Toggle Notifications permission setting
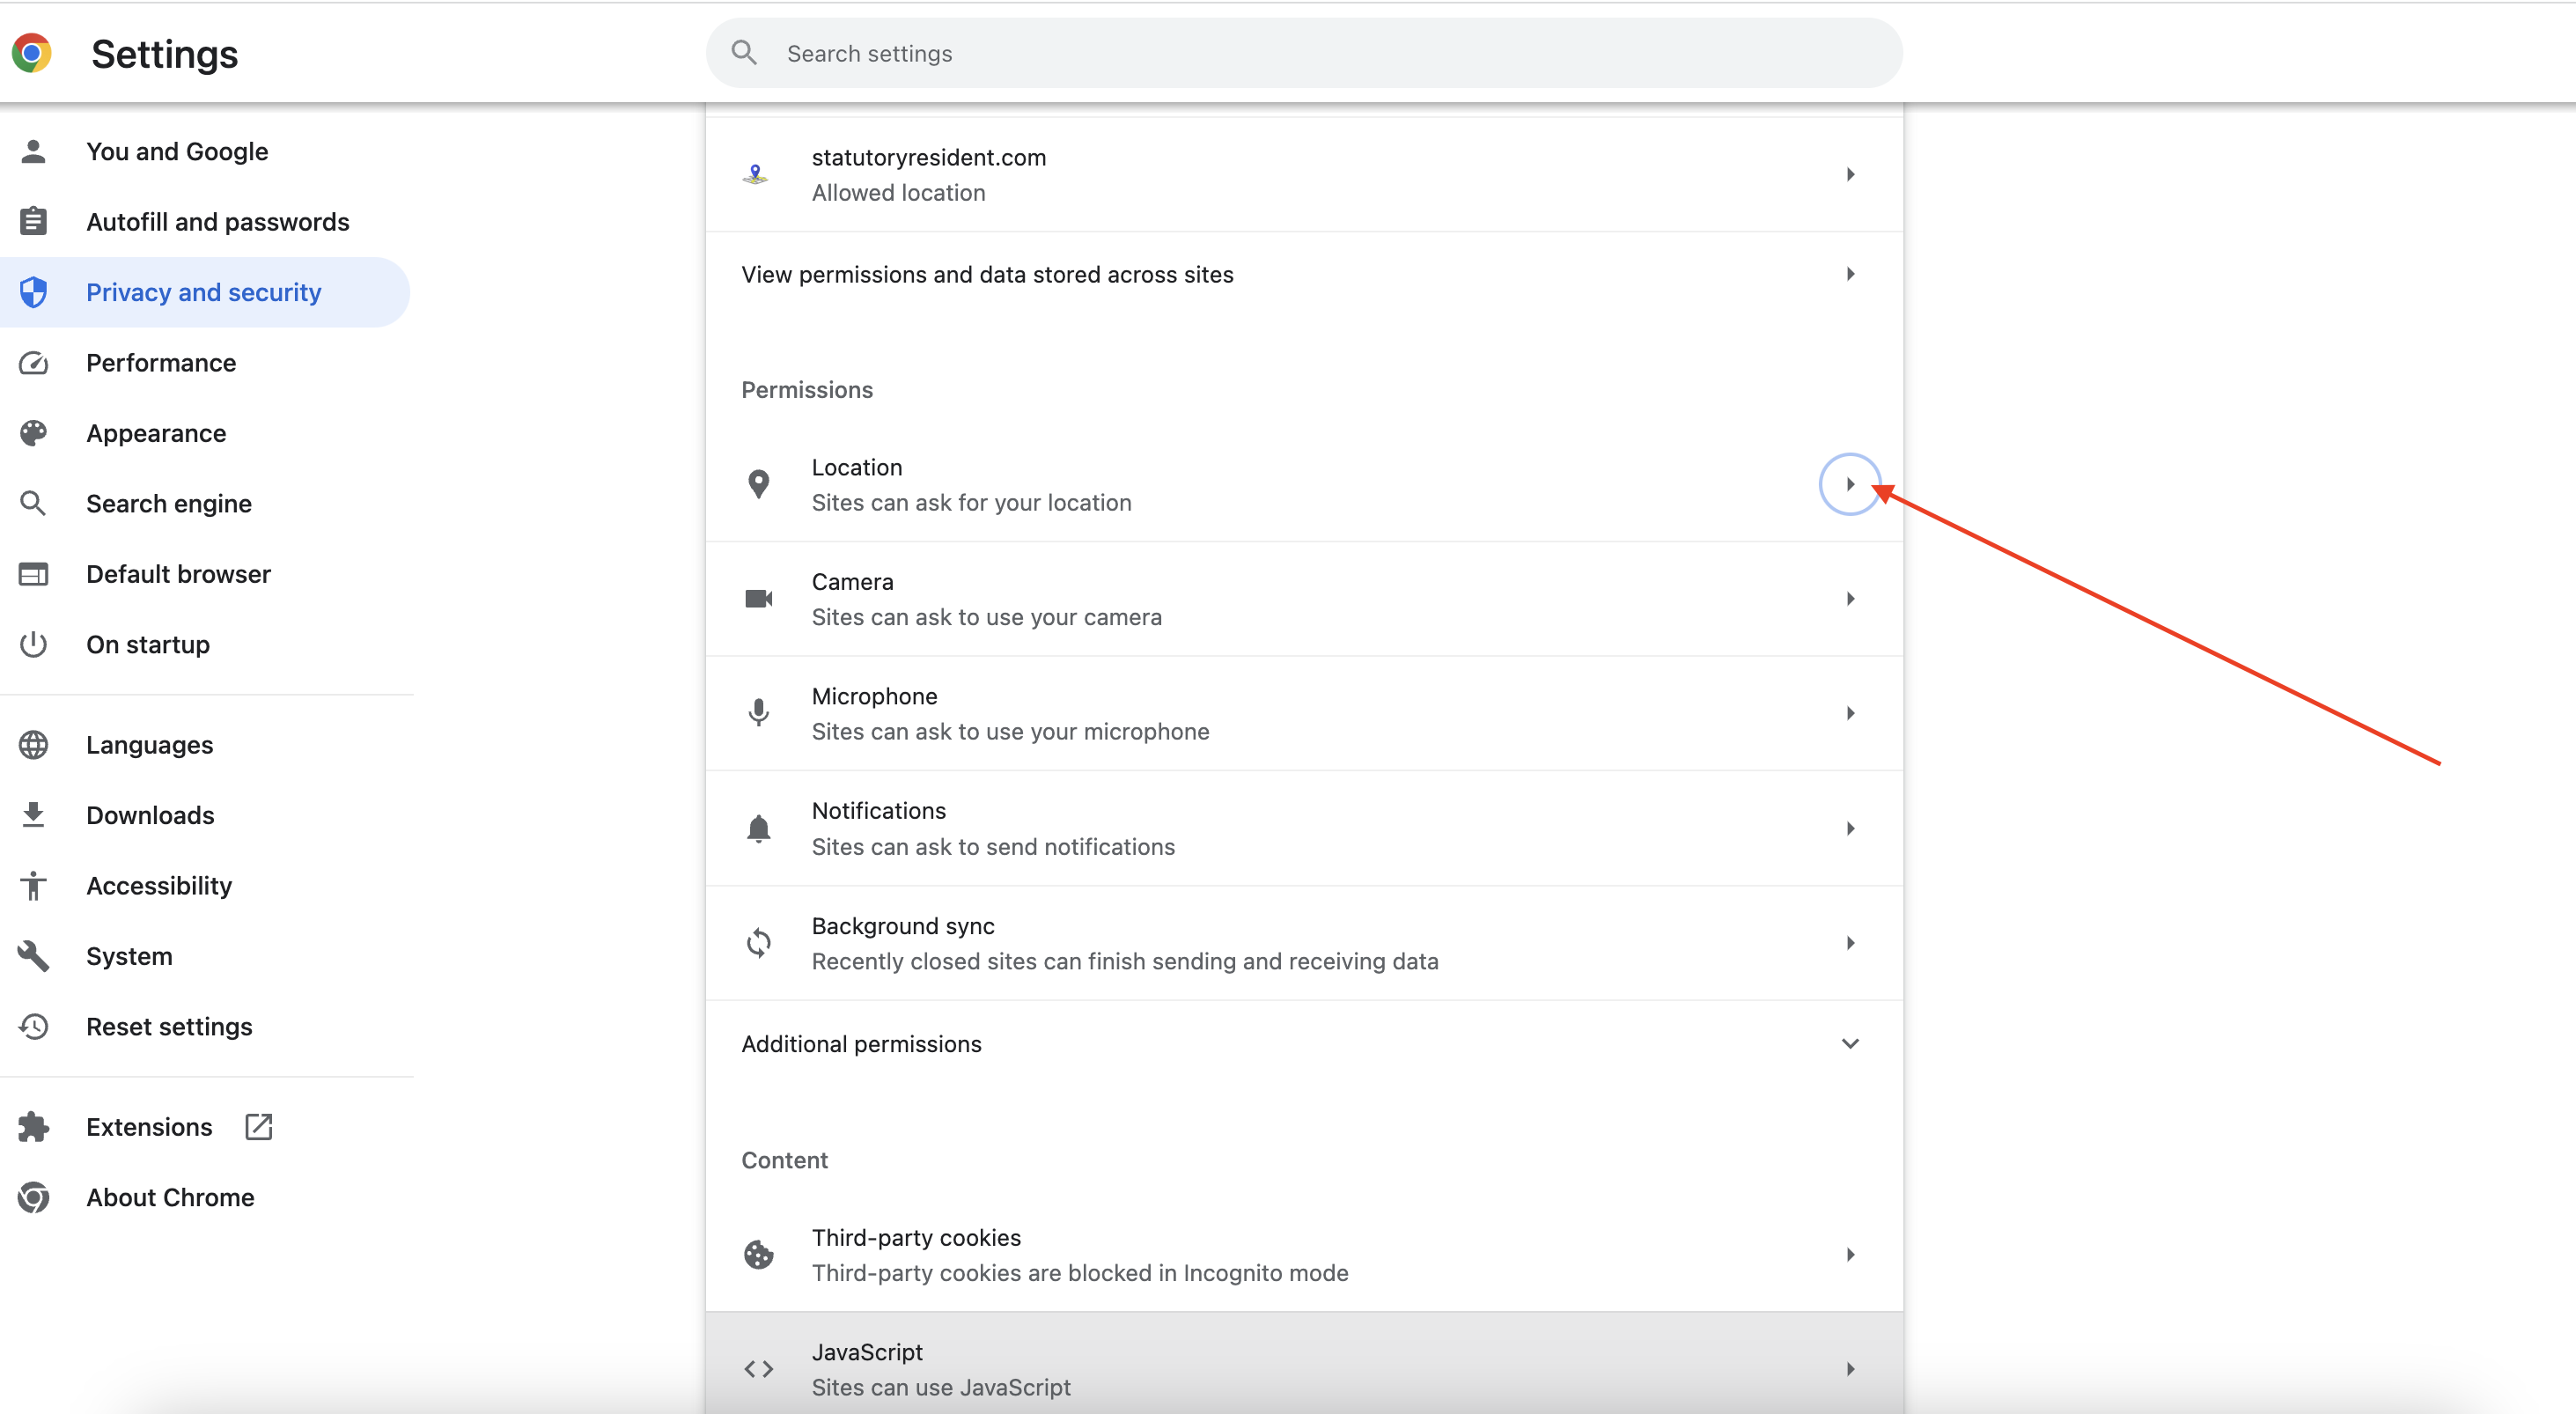 pos(1851,827)
